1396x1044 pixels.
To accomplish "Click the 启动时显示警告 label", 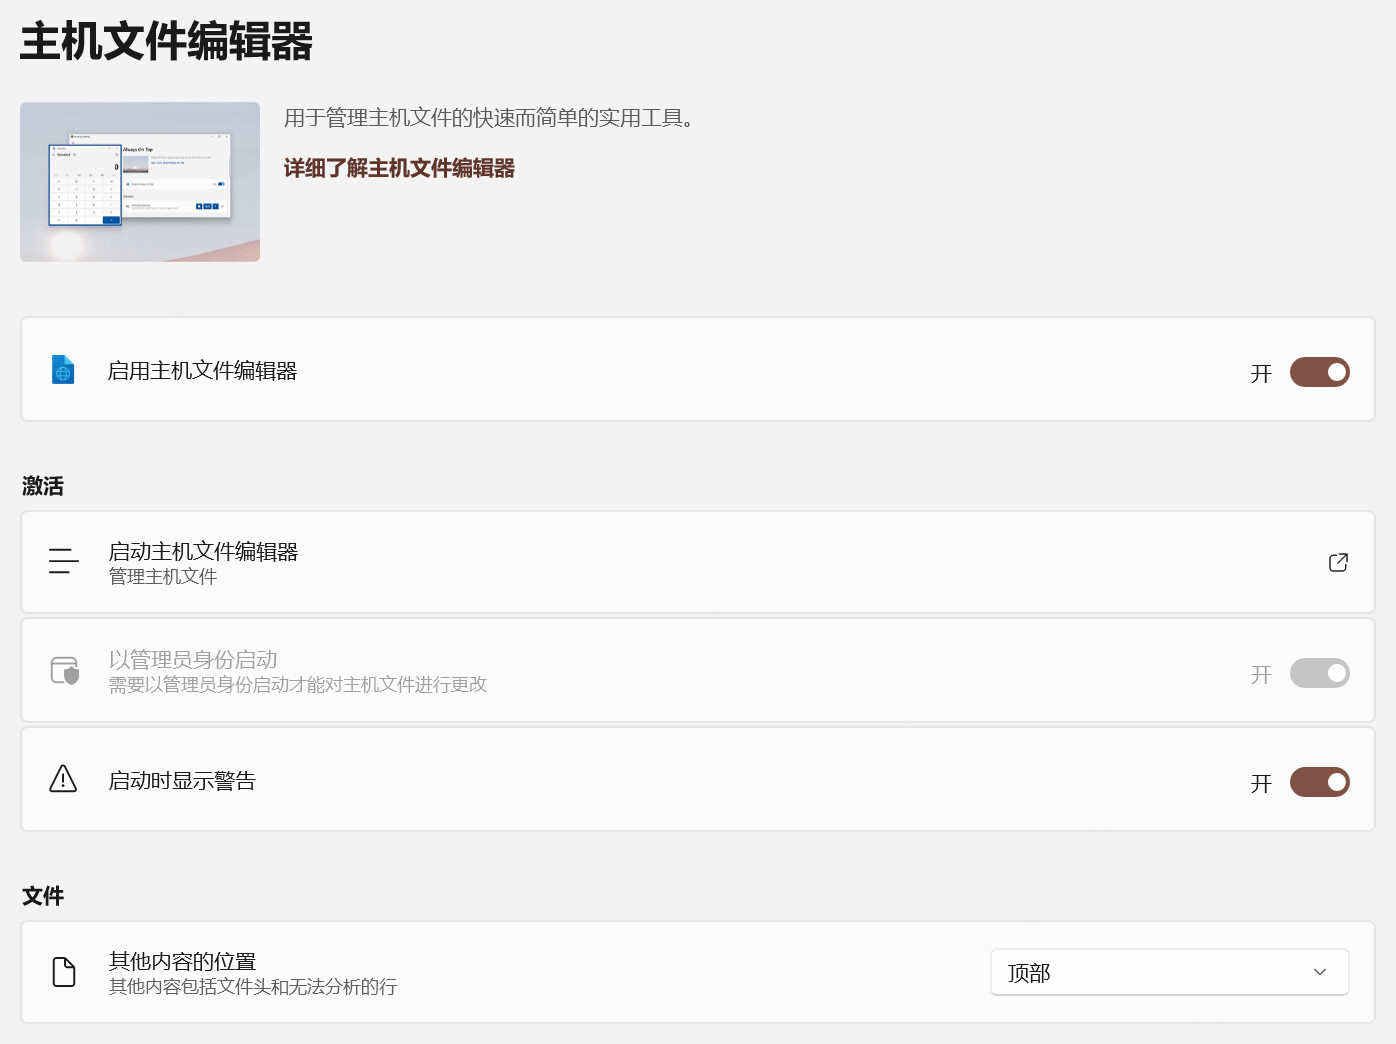I will [x=182, y=781].
